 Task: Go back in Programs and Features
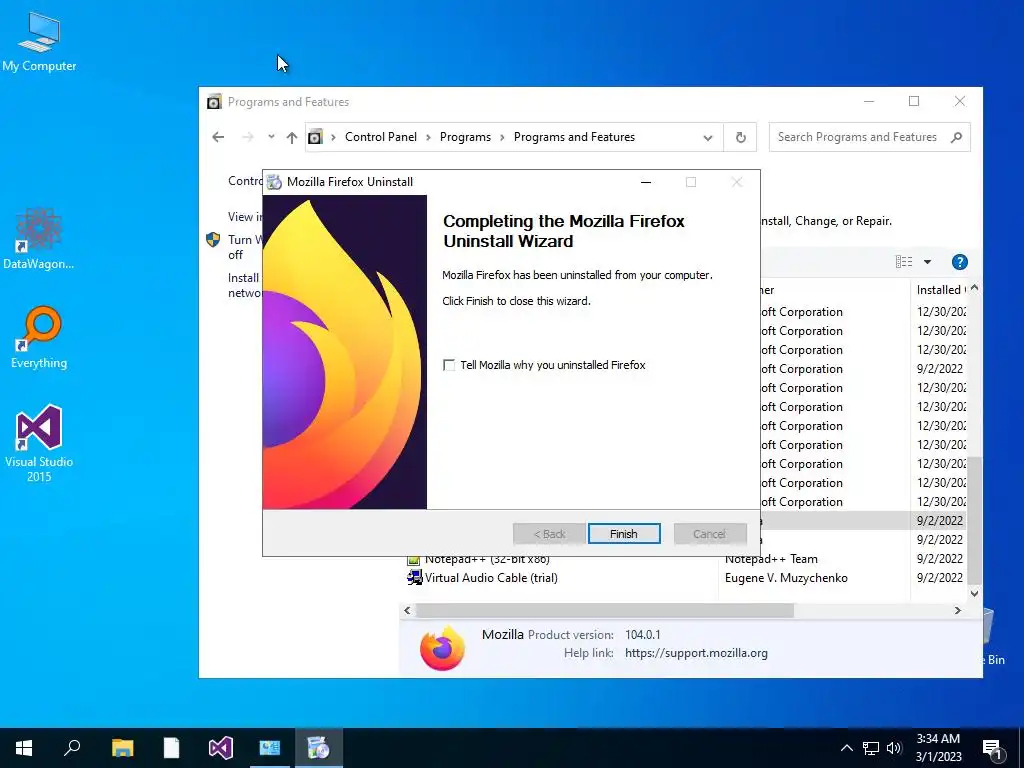tap(218, 137)
